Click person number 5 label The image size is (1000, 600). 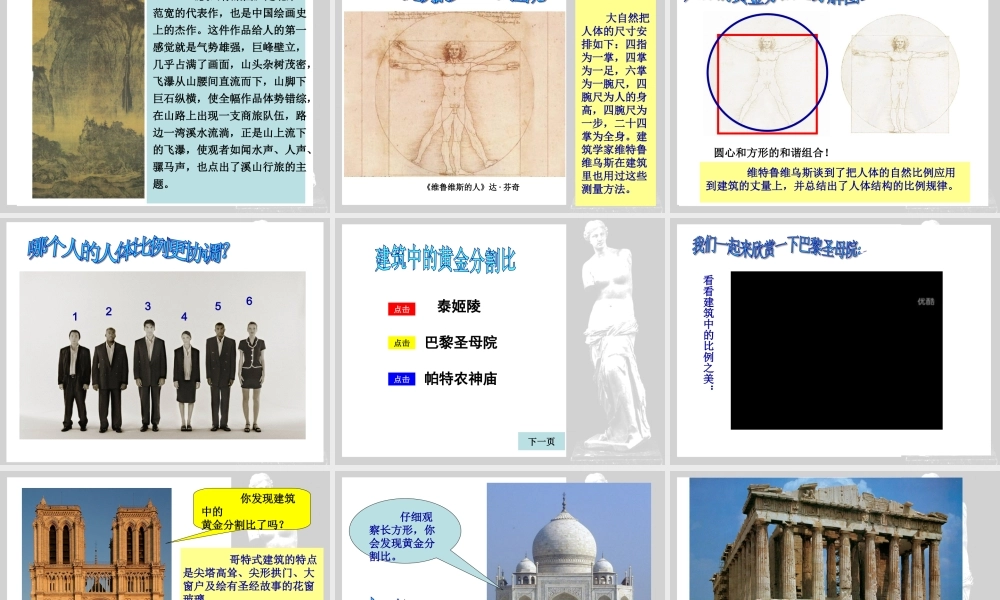(x=217, y=306)
